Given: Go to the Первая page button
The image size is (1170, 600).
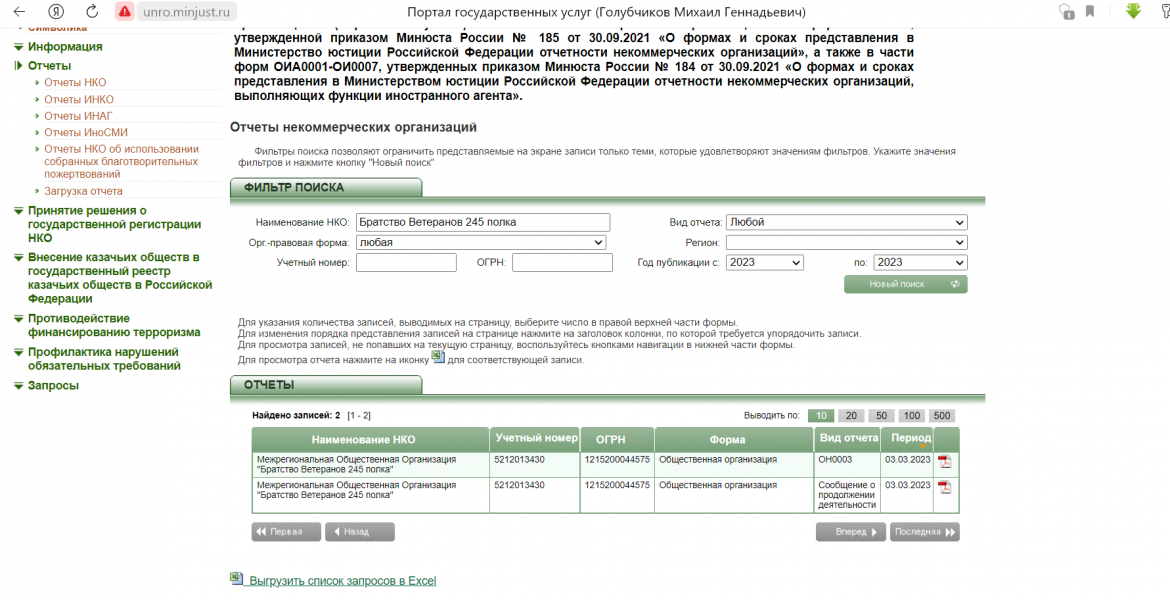Looking at the screenshot, I should 287,532.
